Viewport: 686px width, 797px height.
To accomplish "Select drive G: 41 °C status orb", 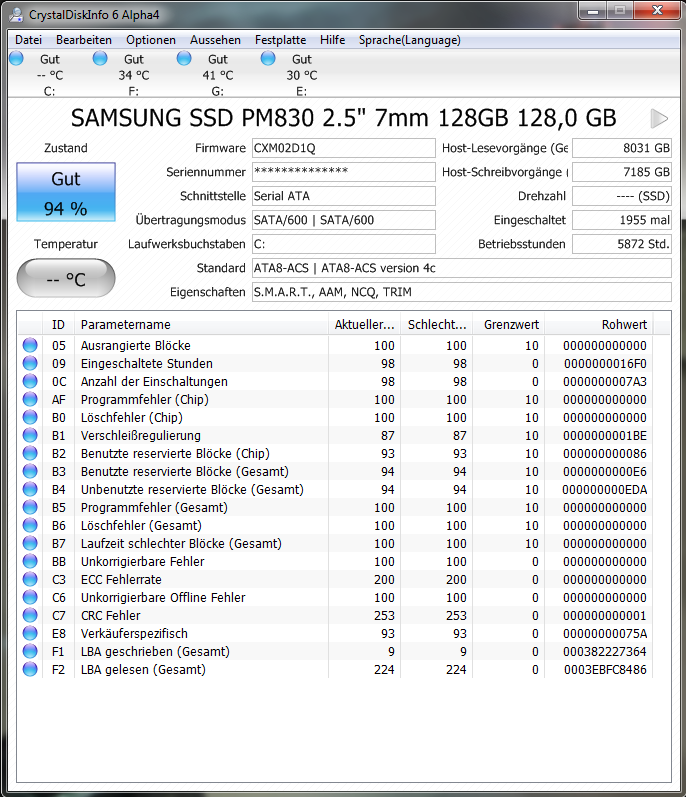I will (x=184, y=58).
